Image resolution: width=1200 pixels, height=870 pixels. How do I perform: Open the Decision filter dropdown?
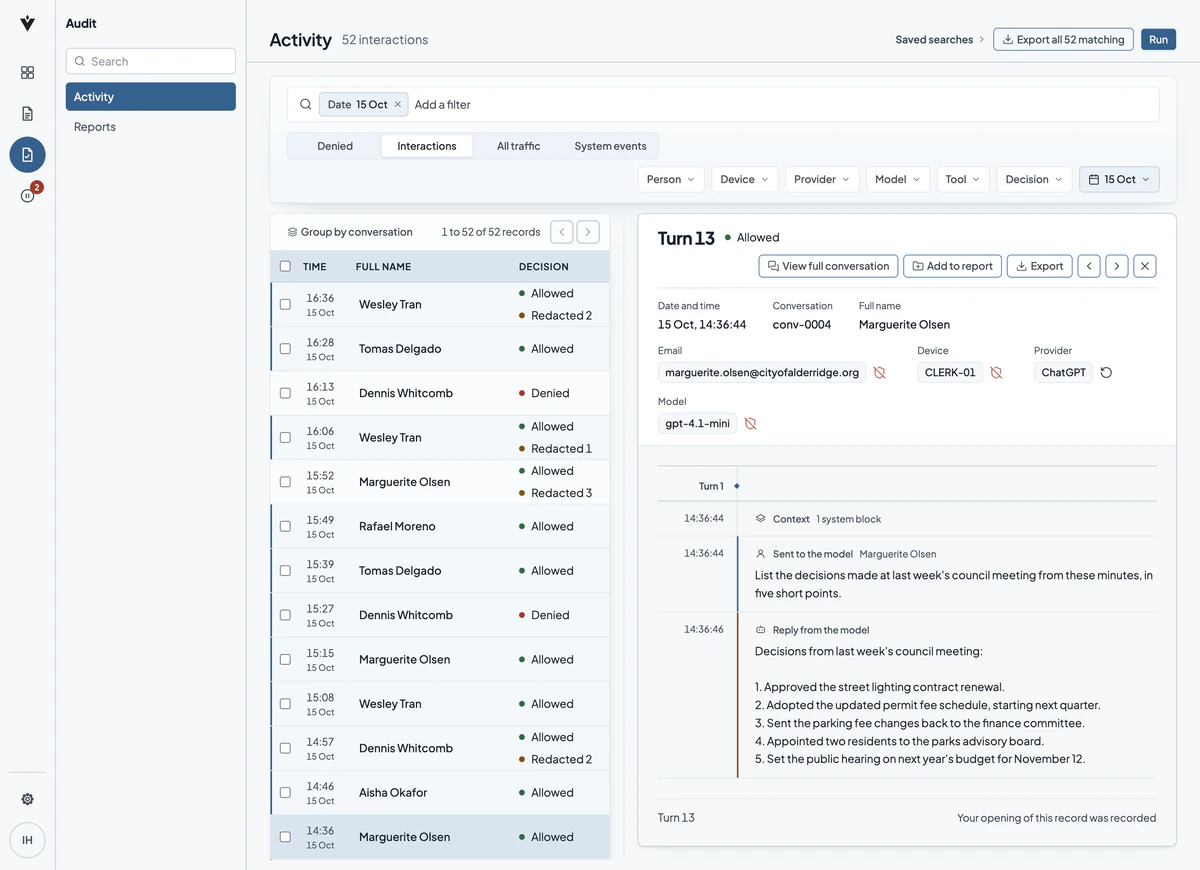click(1034, 179)
